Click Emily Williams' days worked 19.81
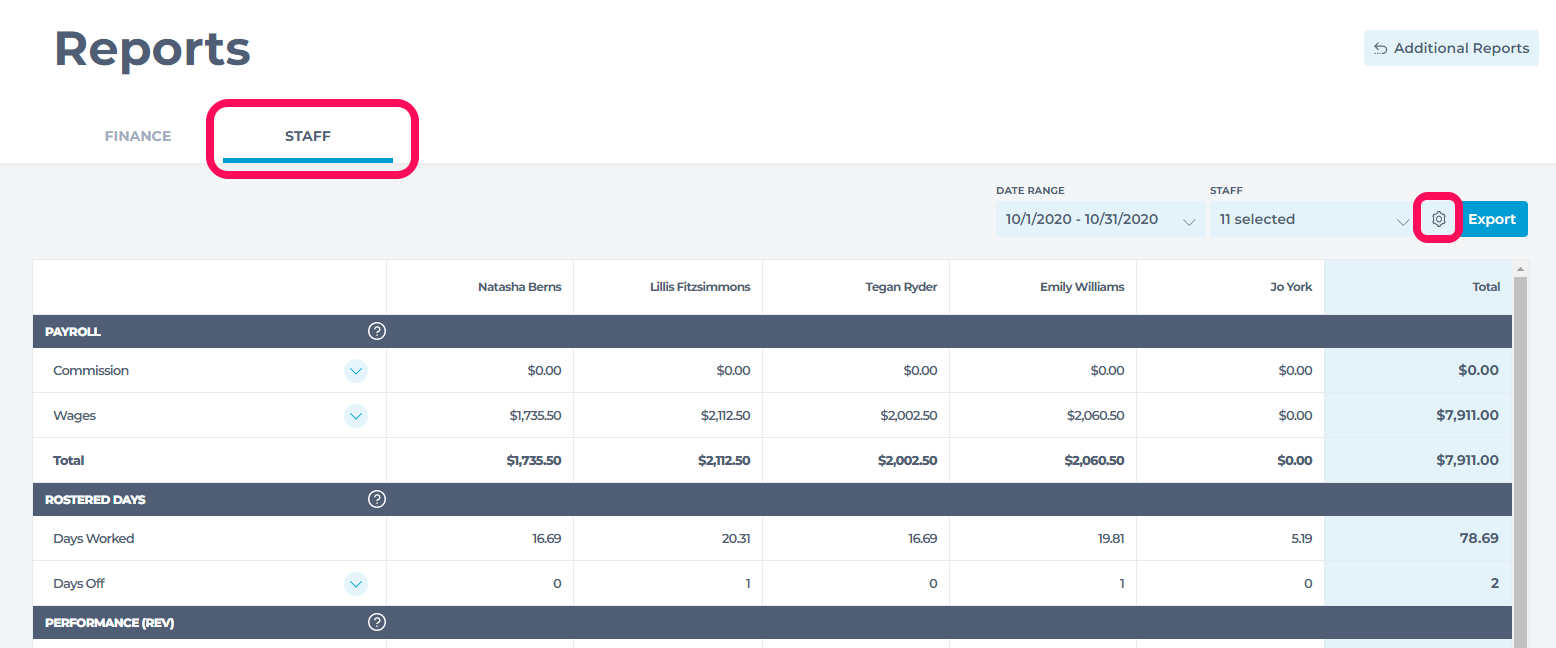The image size is (1556, 648). pos(1111,538)
